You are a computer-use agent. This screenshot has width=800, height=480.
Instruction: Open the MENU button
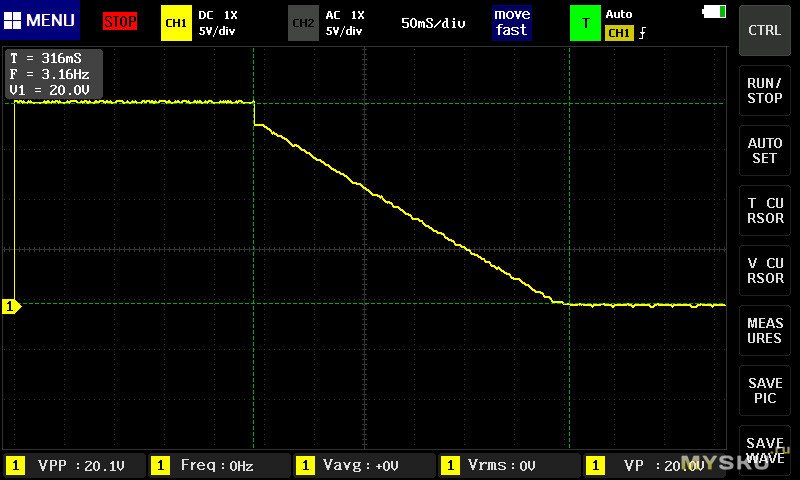40,20
